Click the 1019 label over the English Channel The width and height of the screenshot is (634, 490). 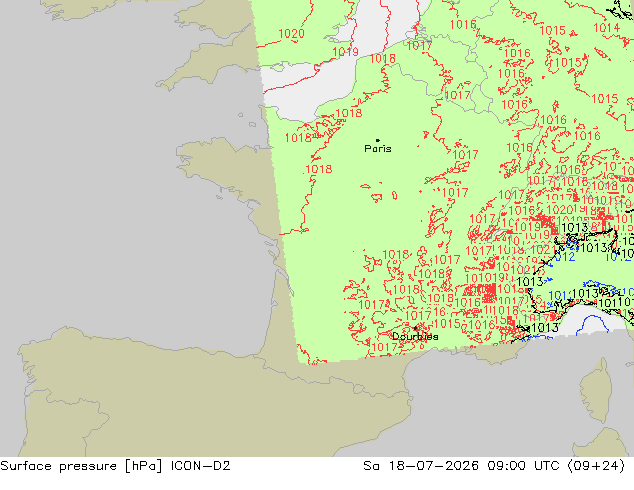(x=345, y=52)
